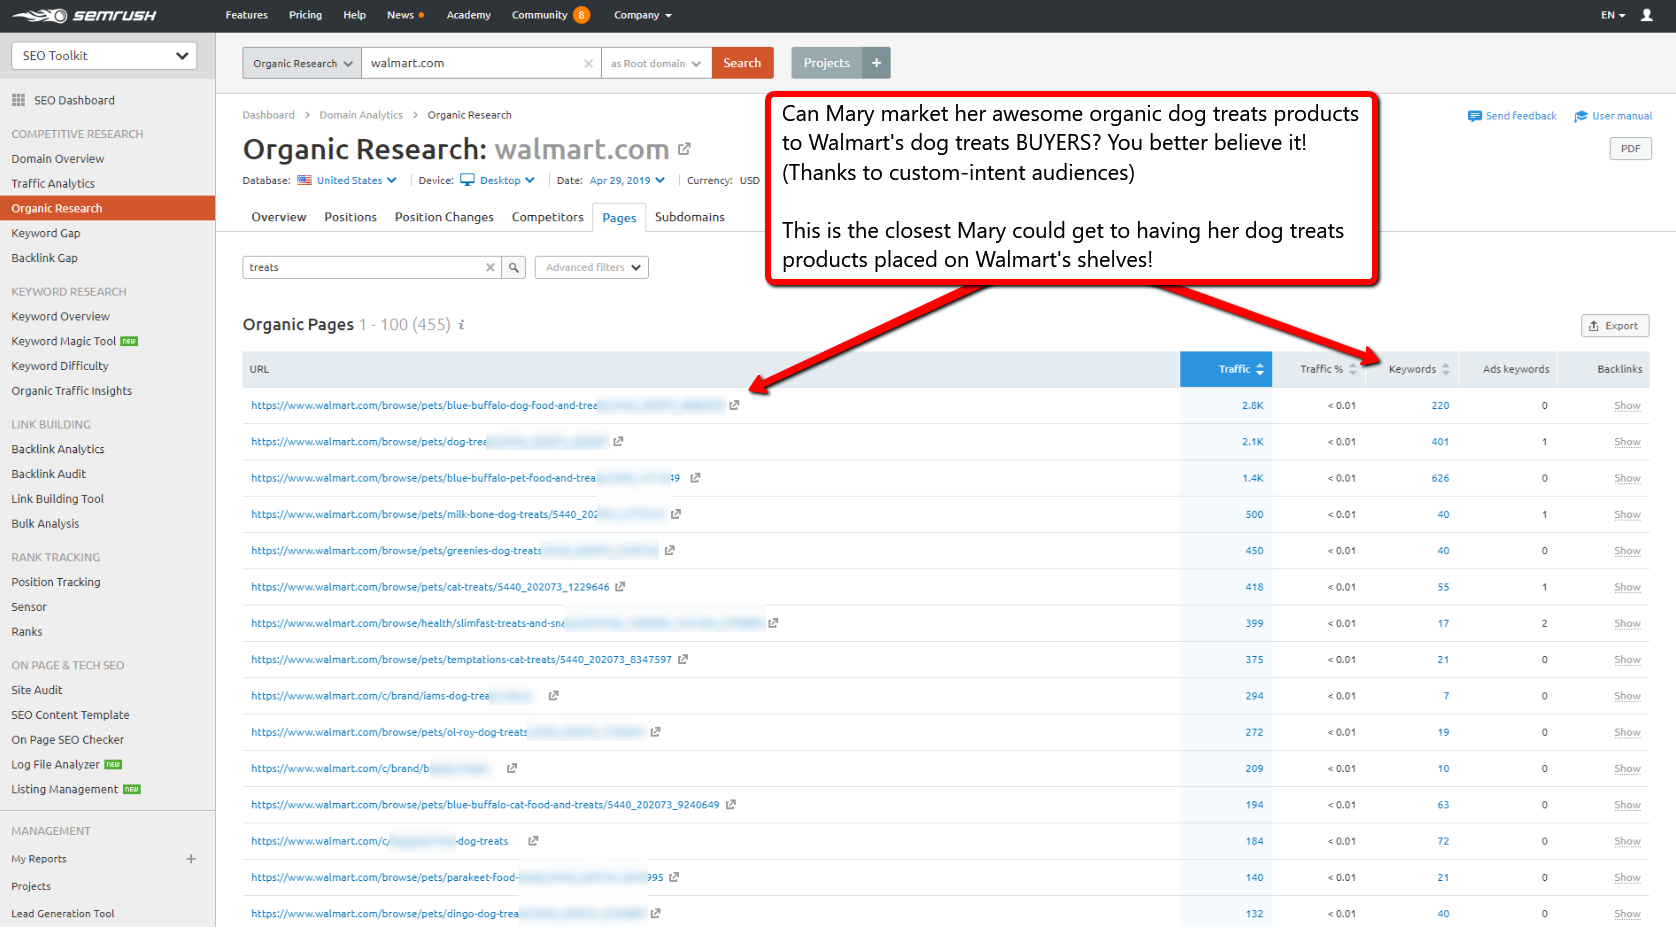Open the Organic Research tool dropdown
Viewport: 1676px width, 928px height.
click(x=302, y=63)
